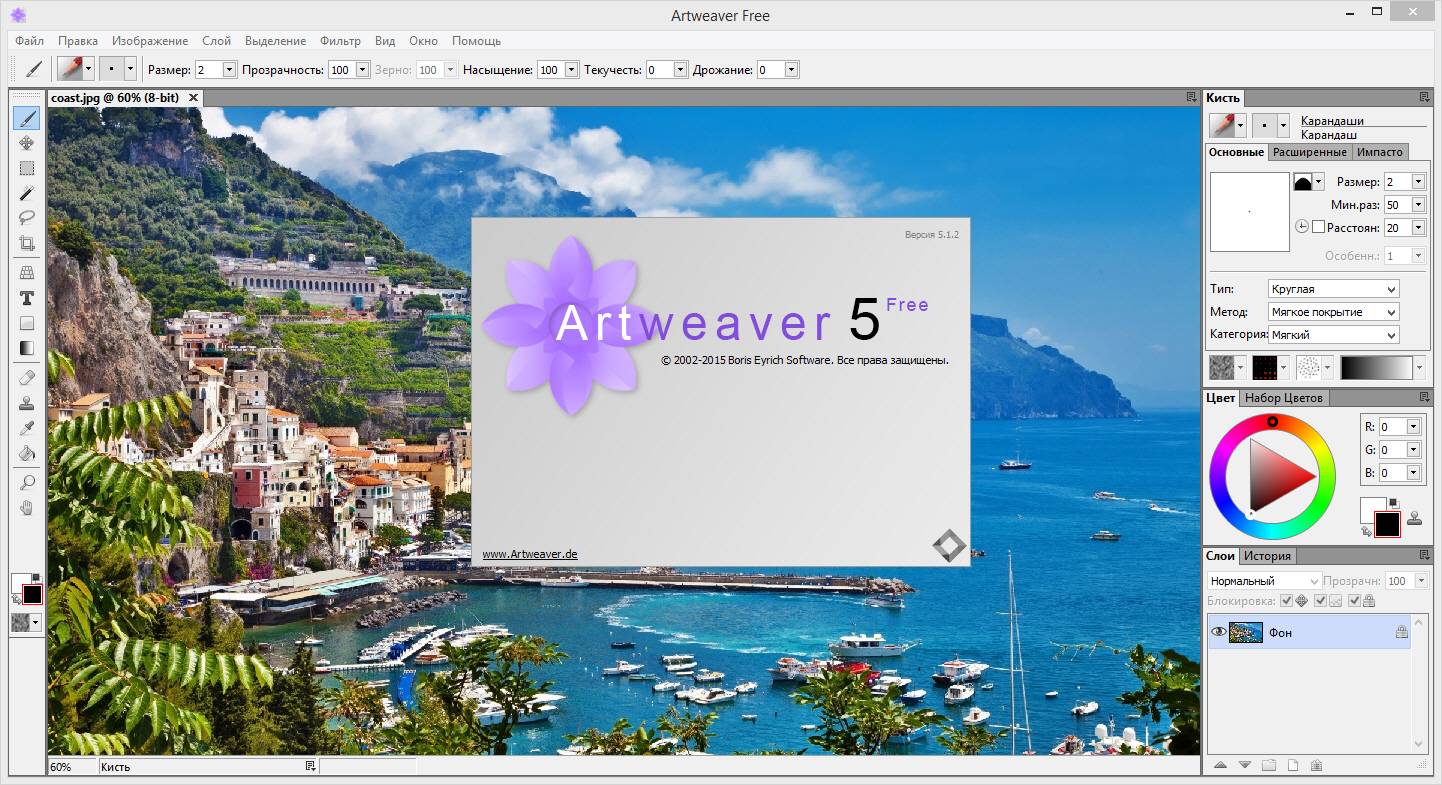
Task: Switch to the История tab
Action: point(1267,556)
